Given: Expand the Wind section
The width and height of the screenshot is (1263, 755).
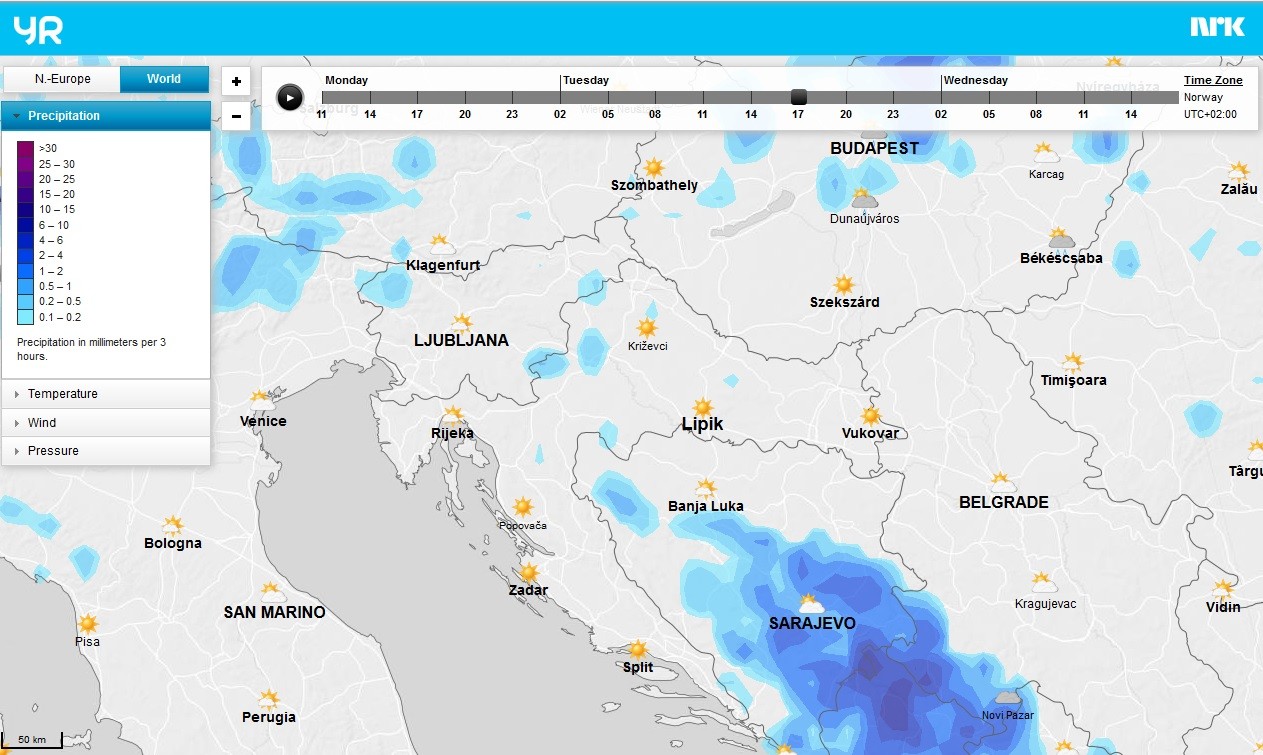Looking at the screenshot, I should (106, 423).
